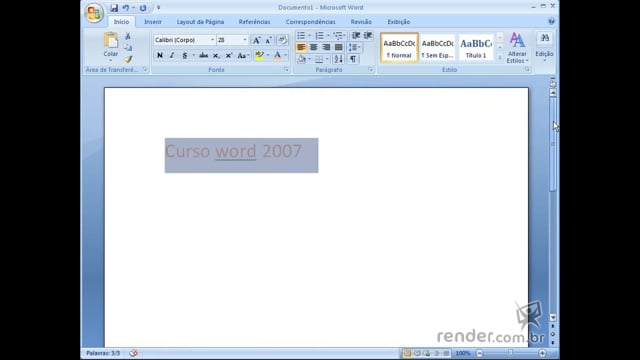
Task: Justify the paragraph text
Action: click(x=338, y=48)
